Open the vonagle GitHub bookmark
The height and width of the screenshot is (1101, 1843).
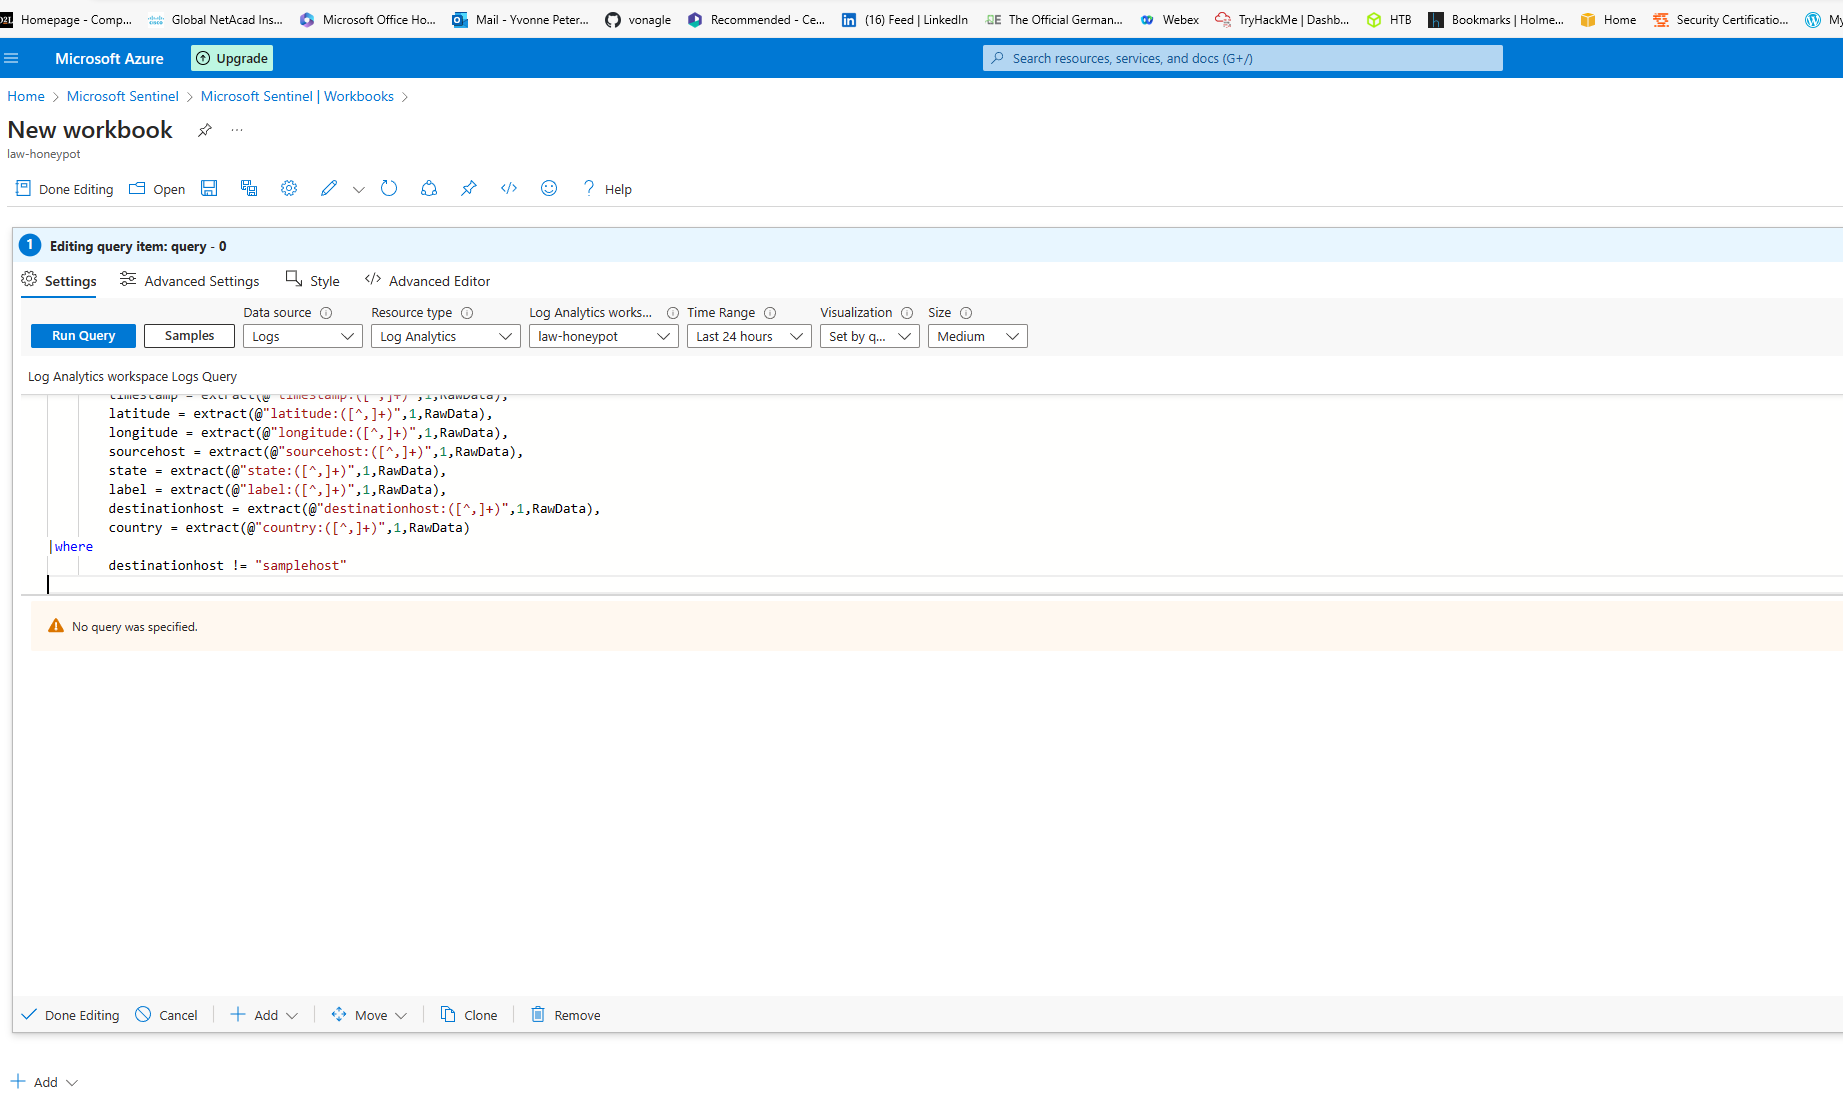point(638,19)
